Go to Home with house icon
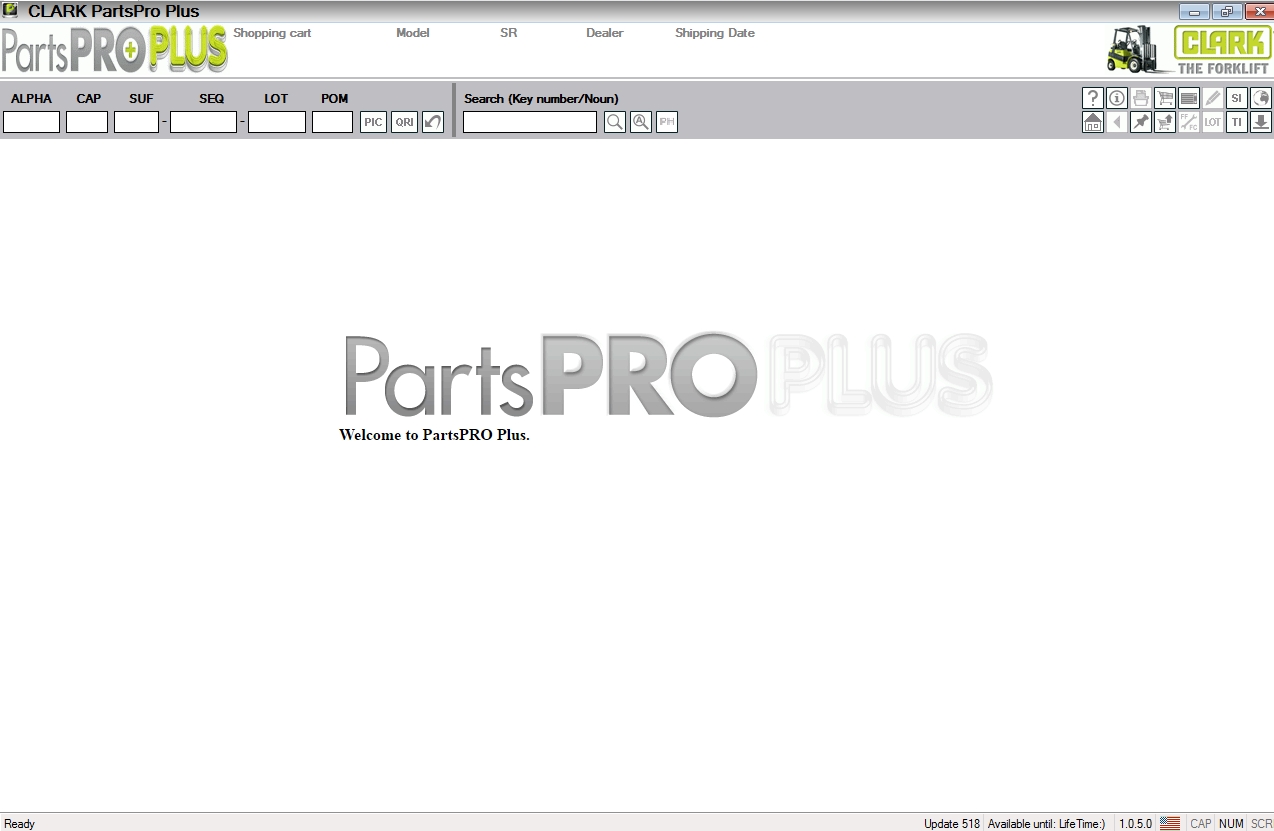 point(1093,122)
